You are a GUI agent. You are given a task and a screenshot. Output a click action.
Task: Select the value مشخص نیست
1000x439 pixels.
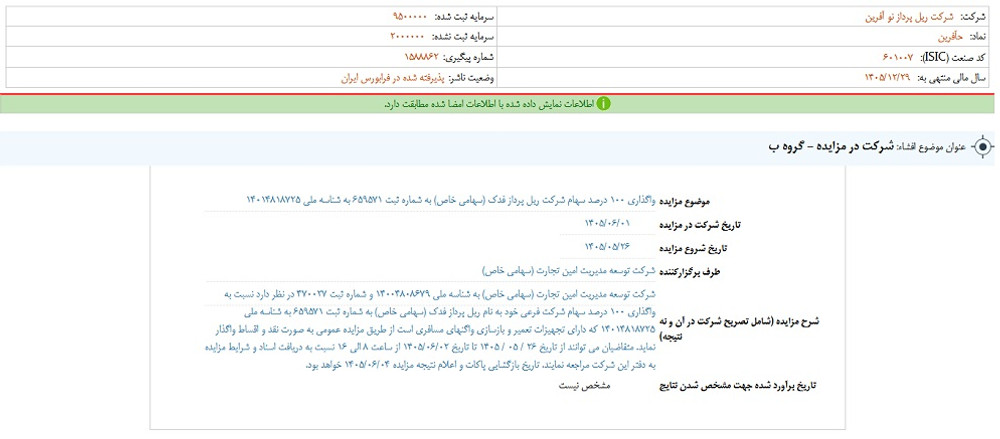(x=583, y=387)
